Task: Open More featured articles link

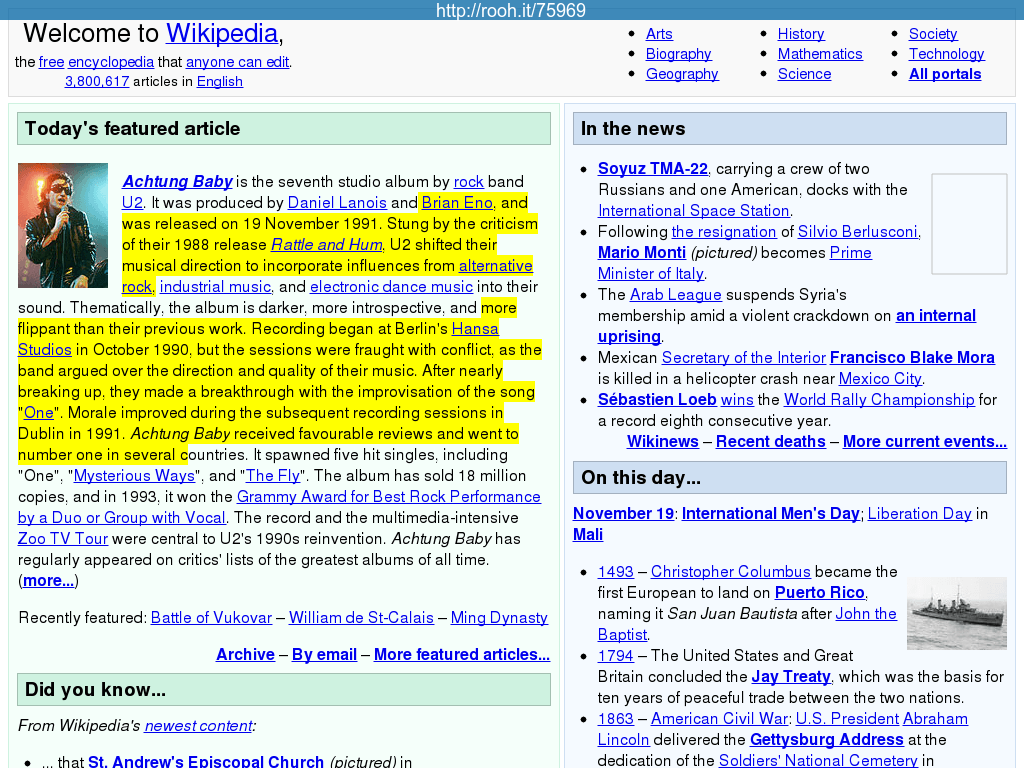Action: tap(461, 655)
